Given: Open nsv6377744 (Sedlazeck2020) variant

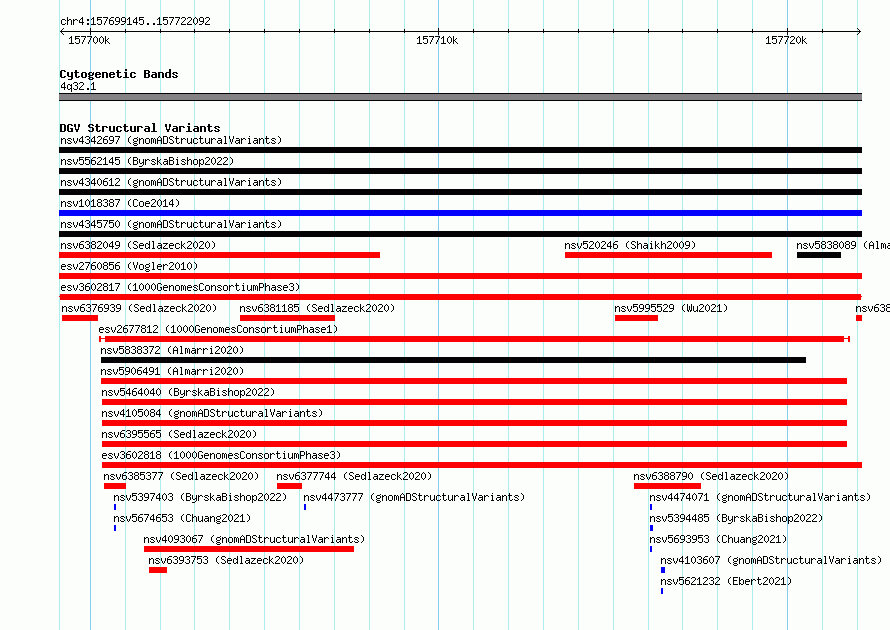Looking at the screenshot, I should 354,476.
